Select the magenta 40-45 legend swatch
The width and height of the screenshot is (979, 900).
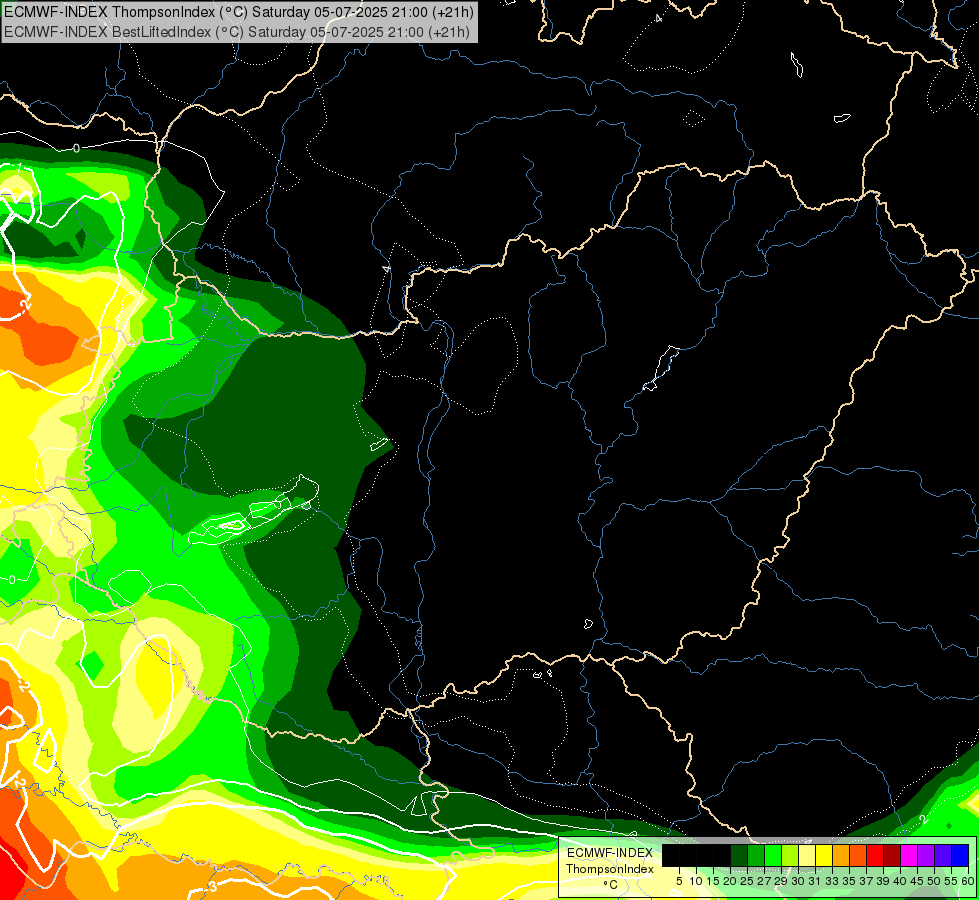pos(909,855)
